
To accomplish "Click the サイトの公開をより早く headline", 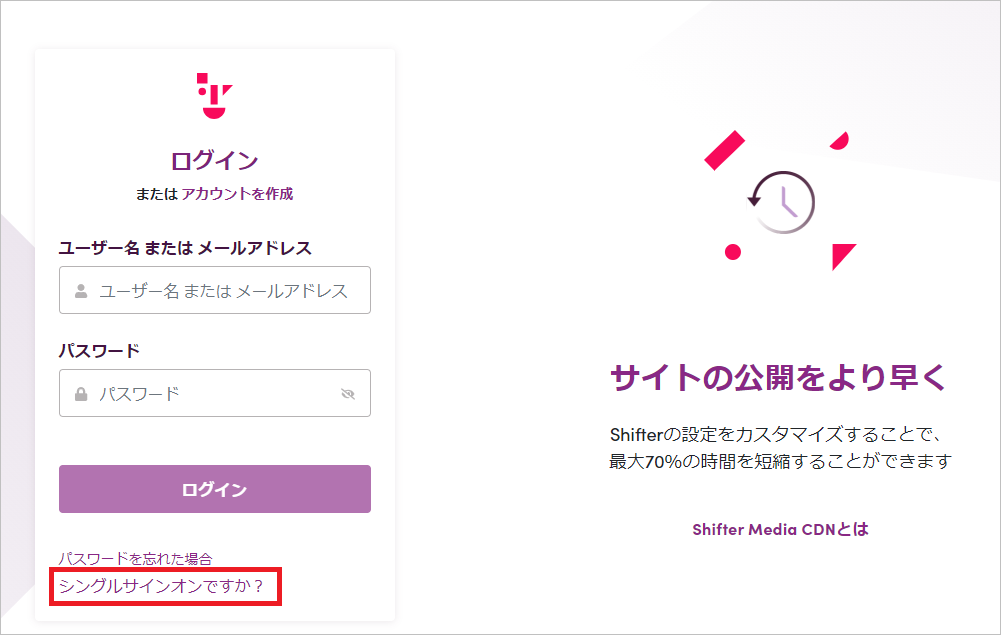I will [x=779, y=377].
